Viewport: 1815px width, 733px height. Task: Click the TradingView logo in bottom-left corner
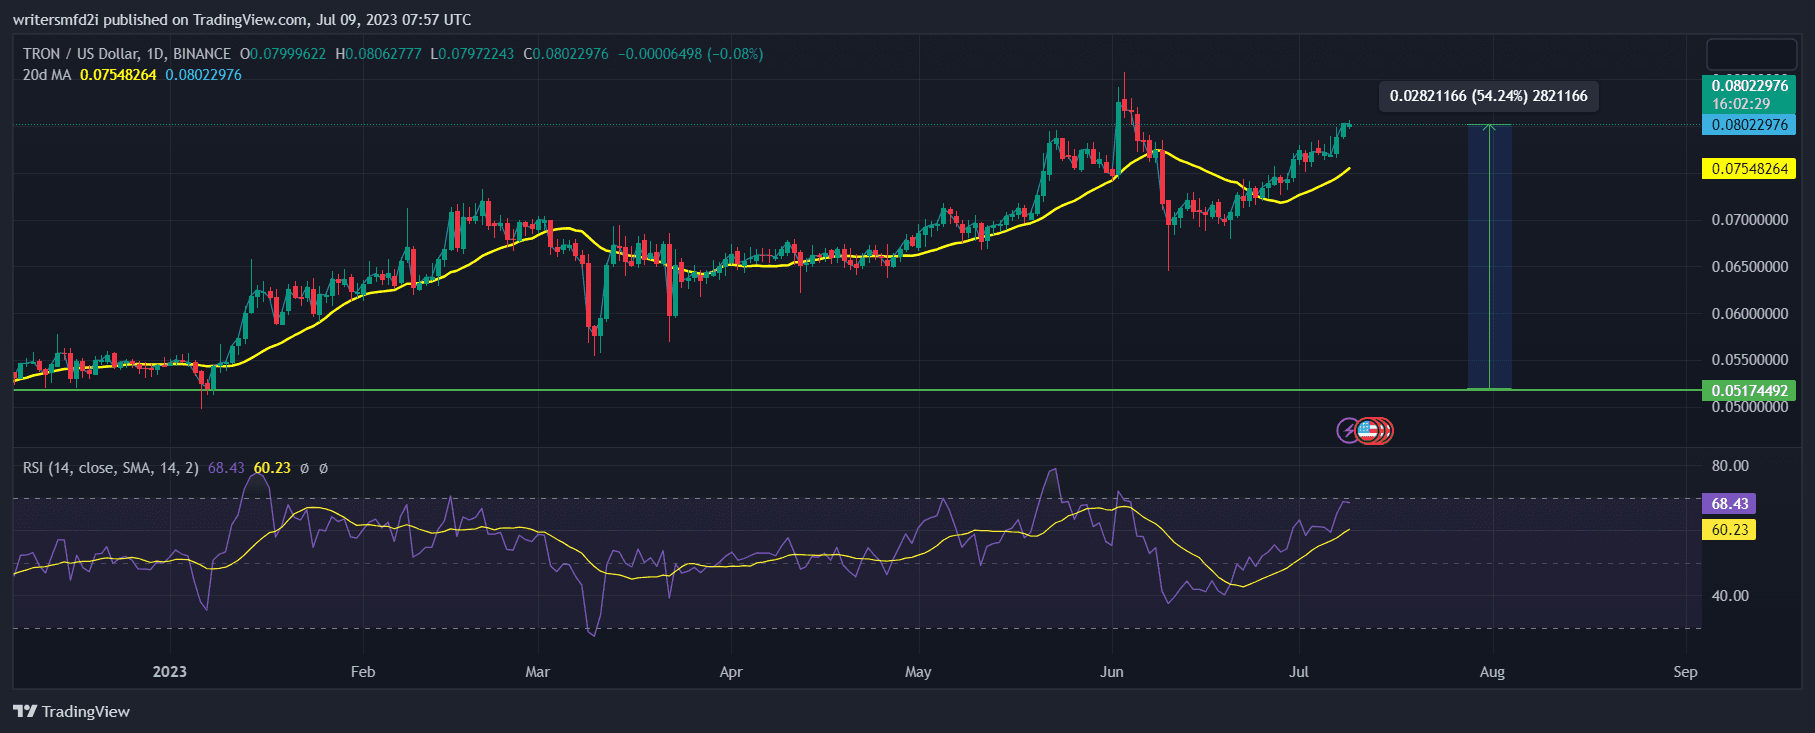pos(71,711)
